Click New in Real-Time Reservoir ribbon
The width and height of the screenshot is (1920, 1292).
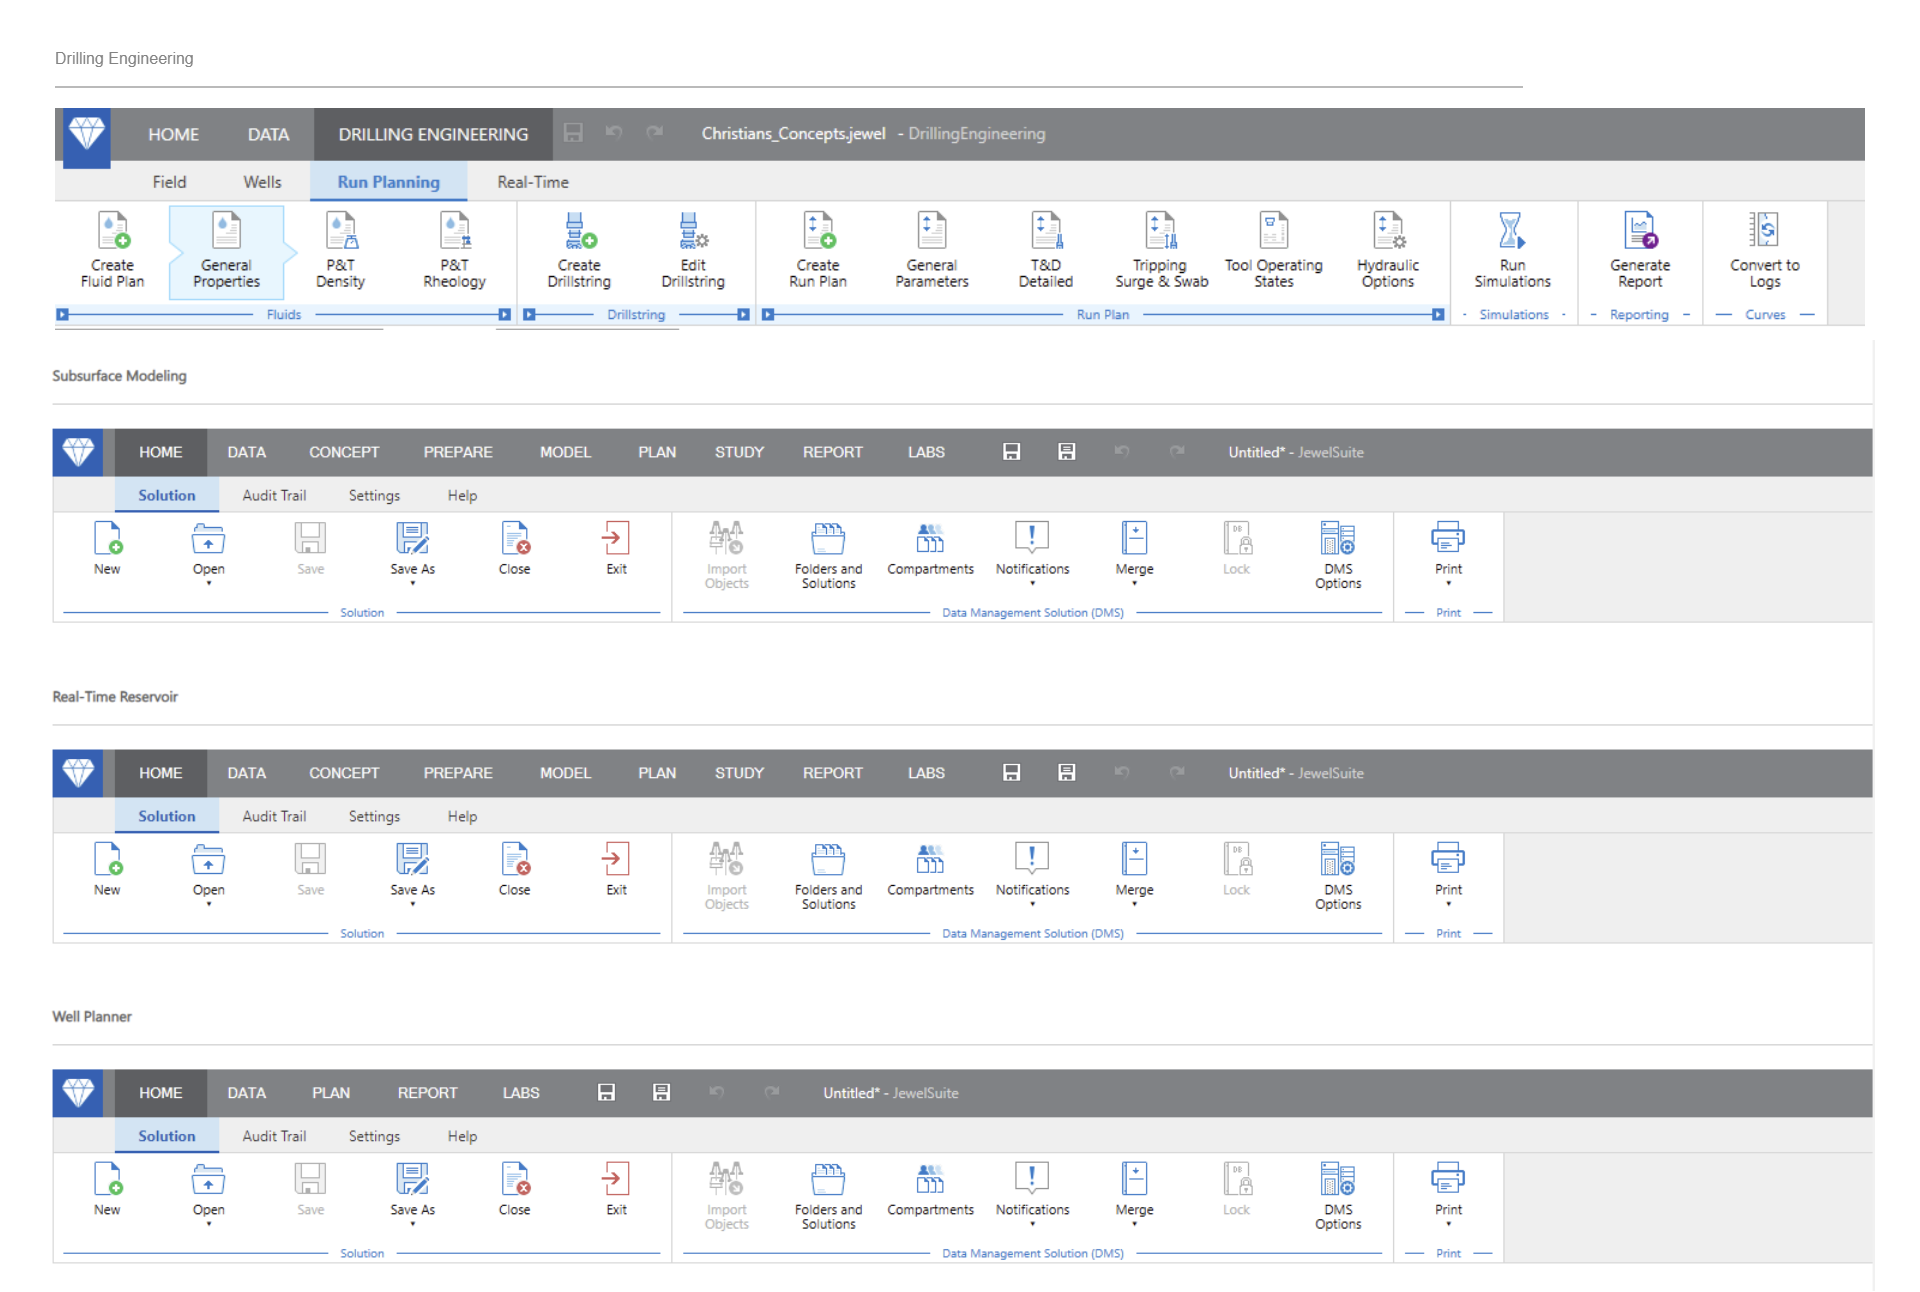pyautogui.click(x=107, y=869)
